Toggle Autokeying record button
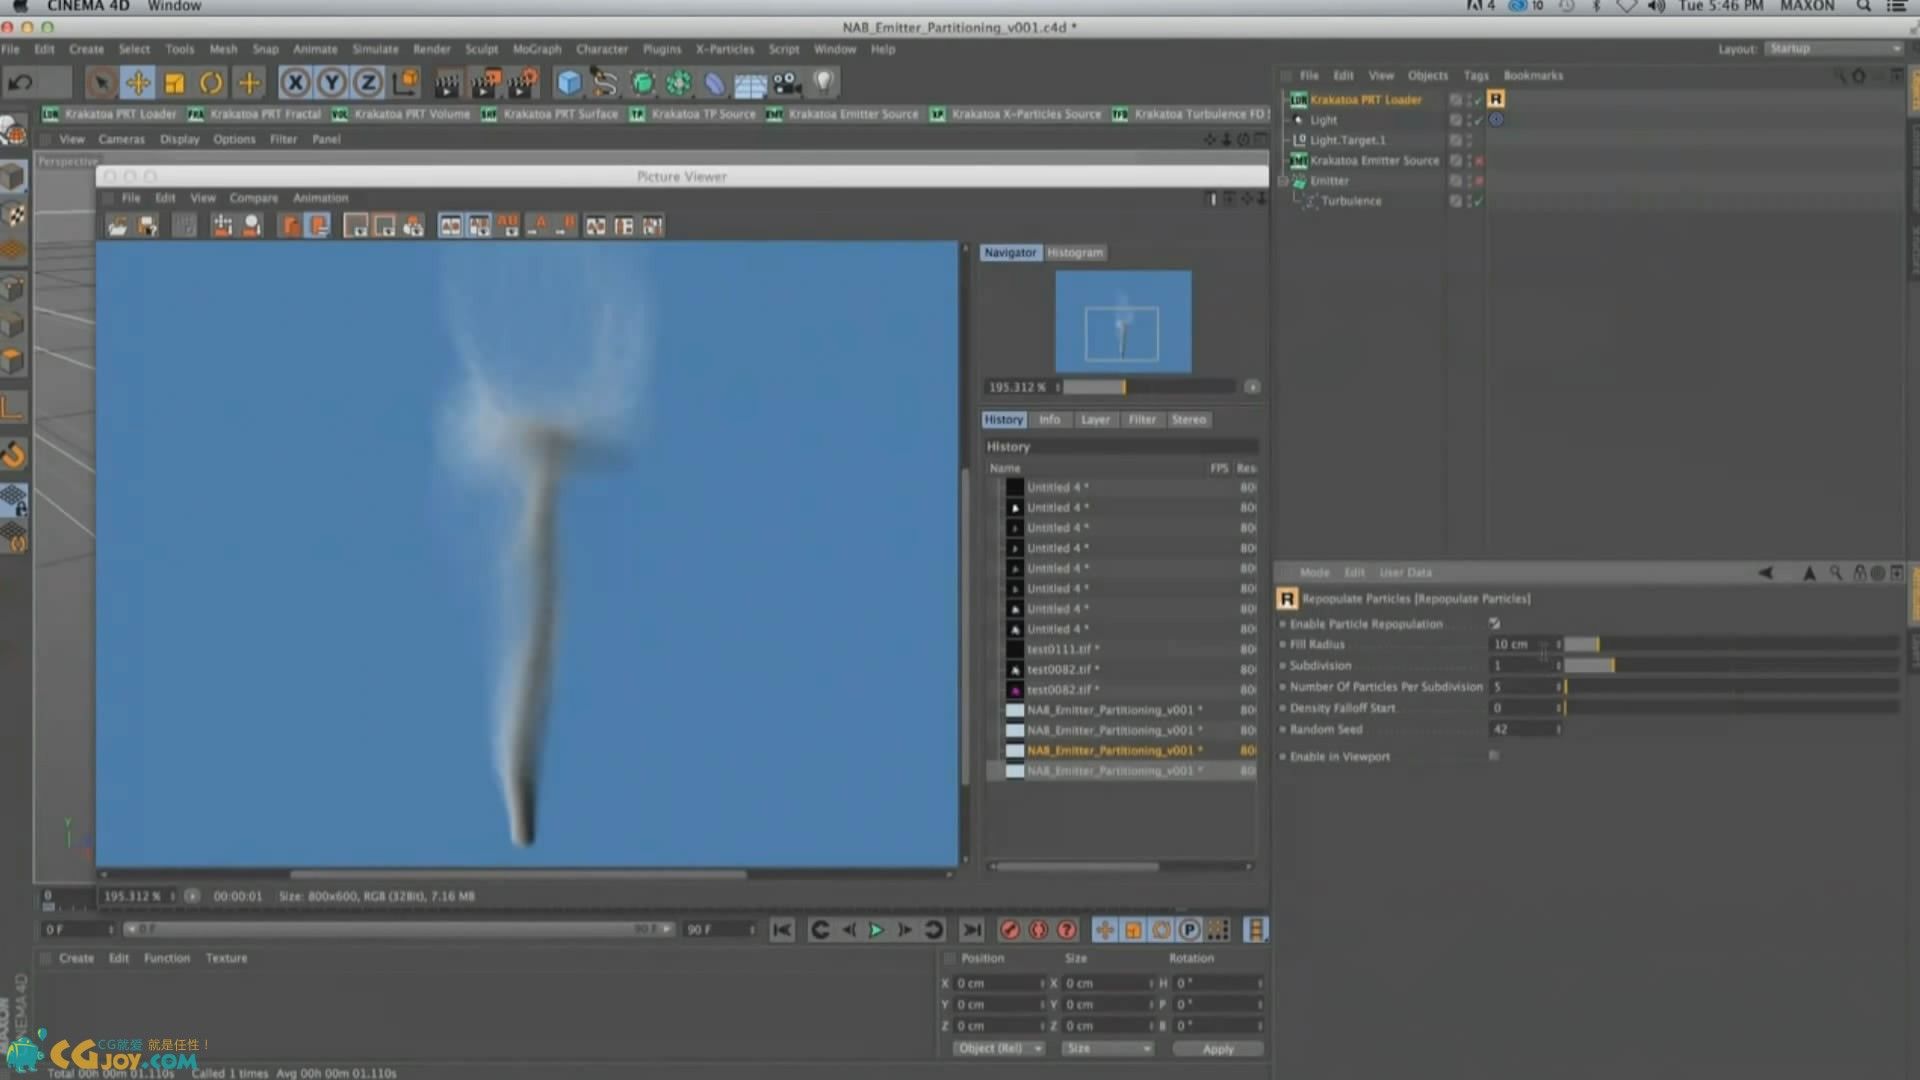Viewport: 1920px width, 1080px height. pos(1038,930)
